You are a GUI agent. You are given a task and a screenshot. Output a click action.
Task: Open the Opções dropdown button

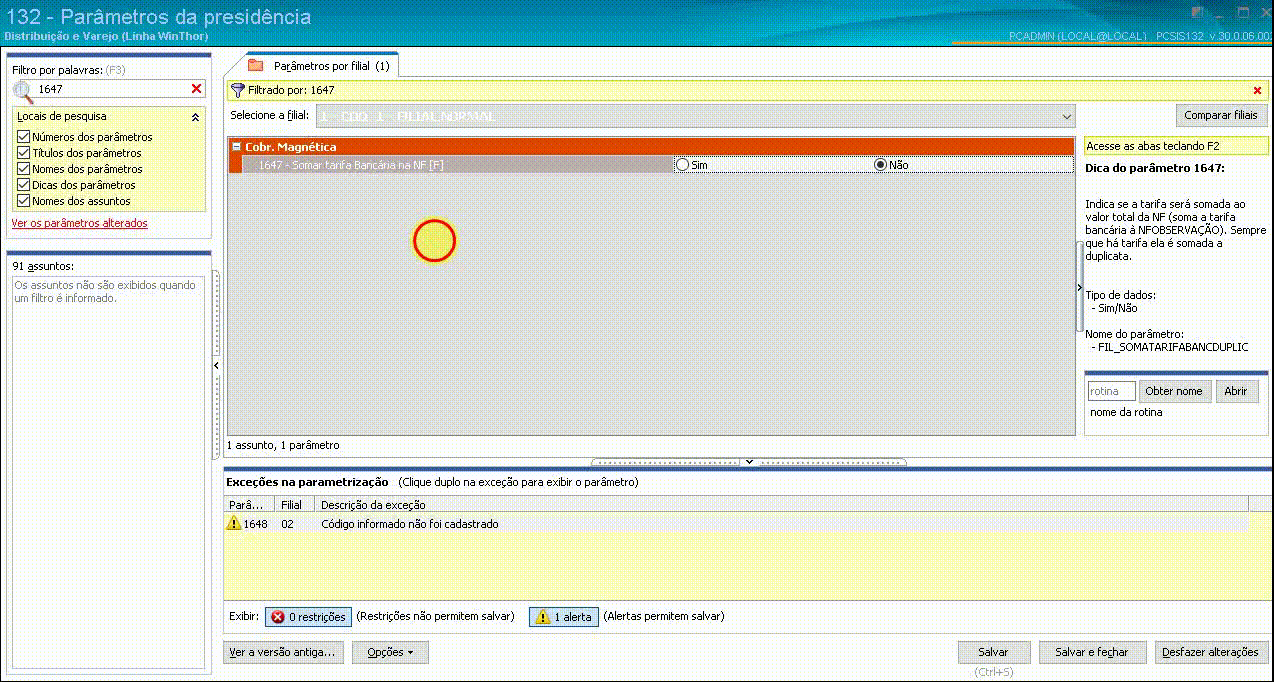[390, 652]
